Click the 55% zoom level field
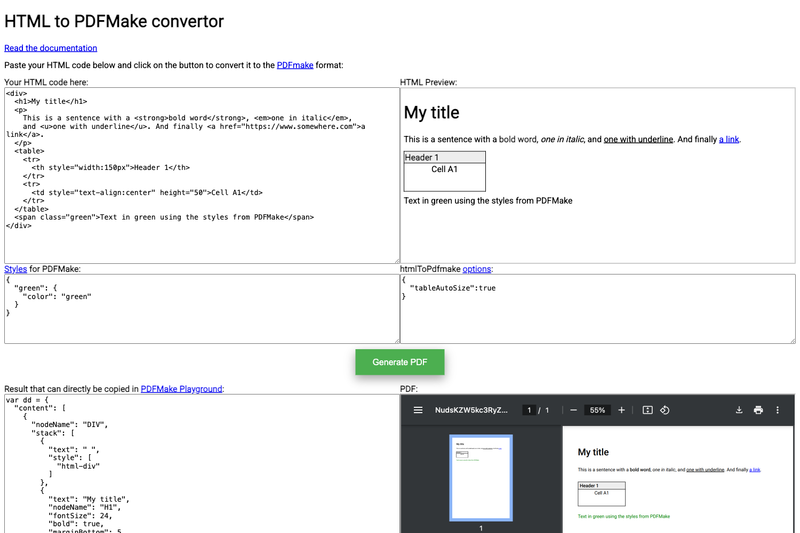Viewport: 800px width, 533px height. coord(597,410)
